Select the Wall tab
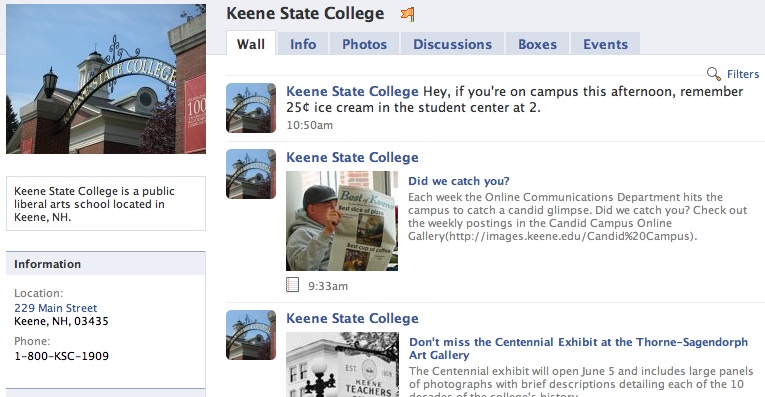 coord(251,44)
